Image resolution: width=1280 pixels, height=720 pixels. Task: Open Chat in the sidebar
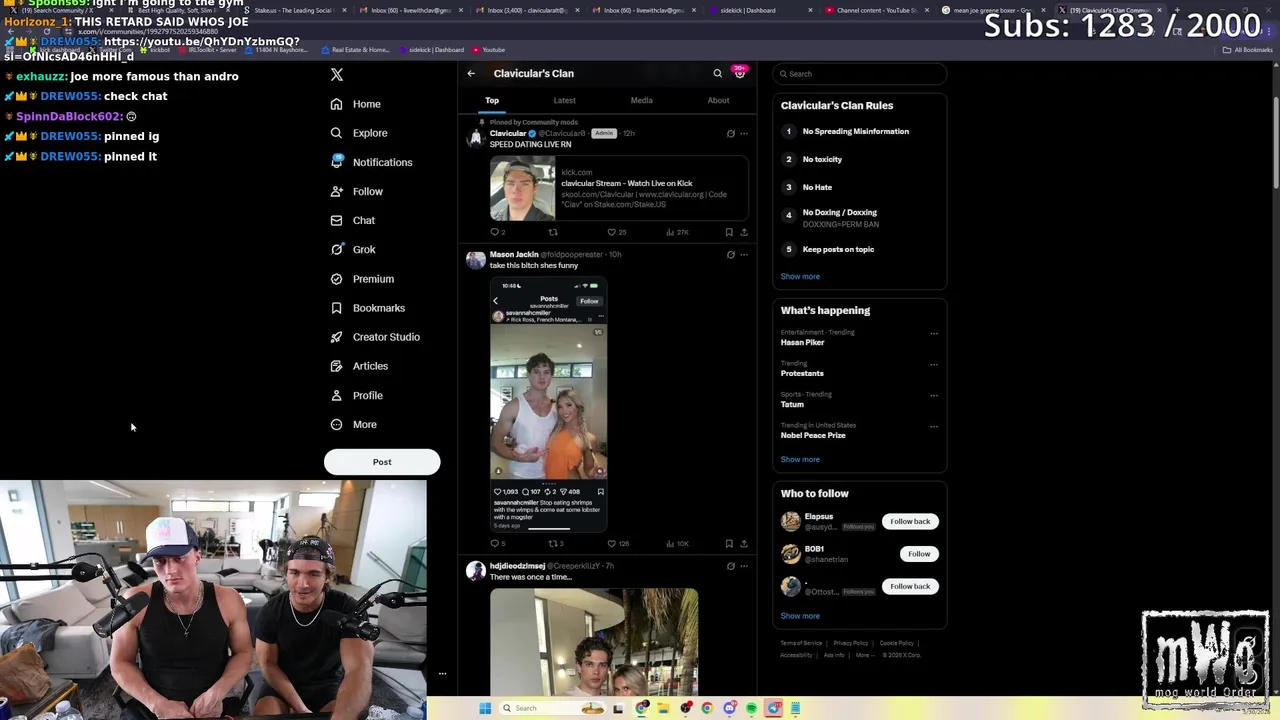[353, 220]
